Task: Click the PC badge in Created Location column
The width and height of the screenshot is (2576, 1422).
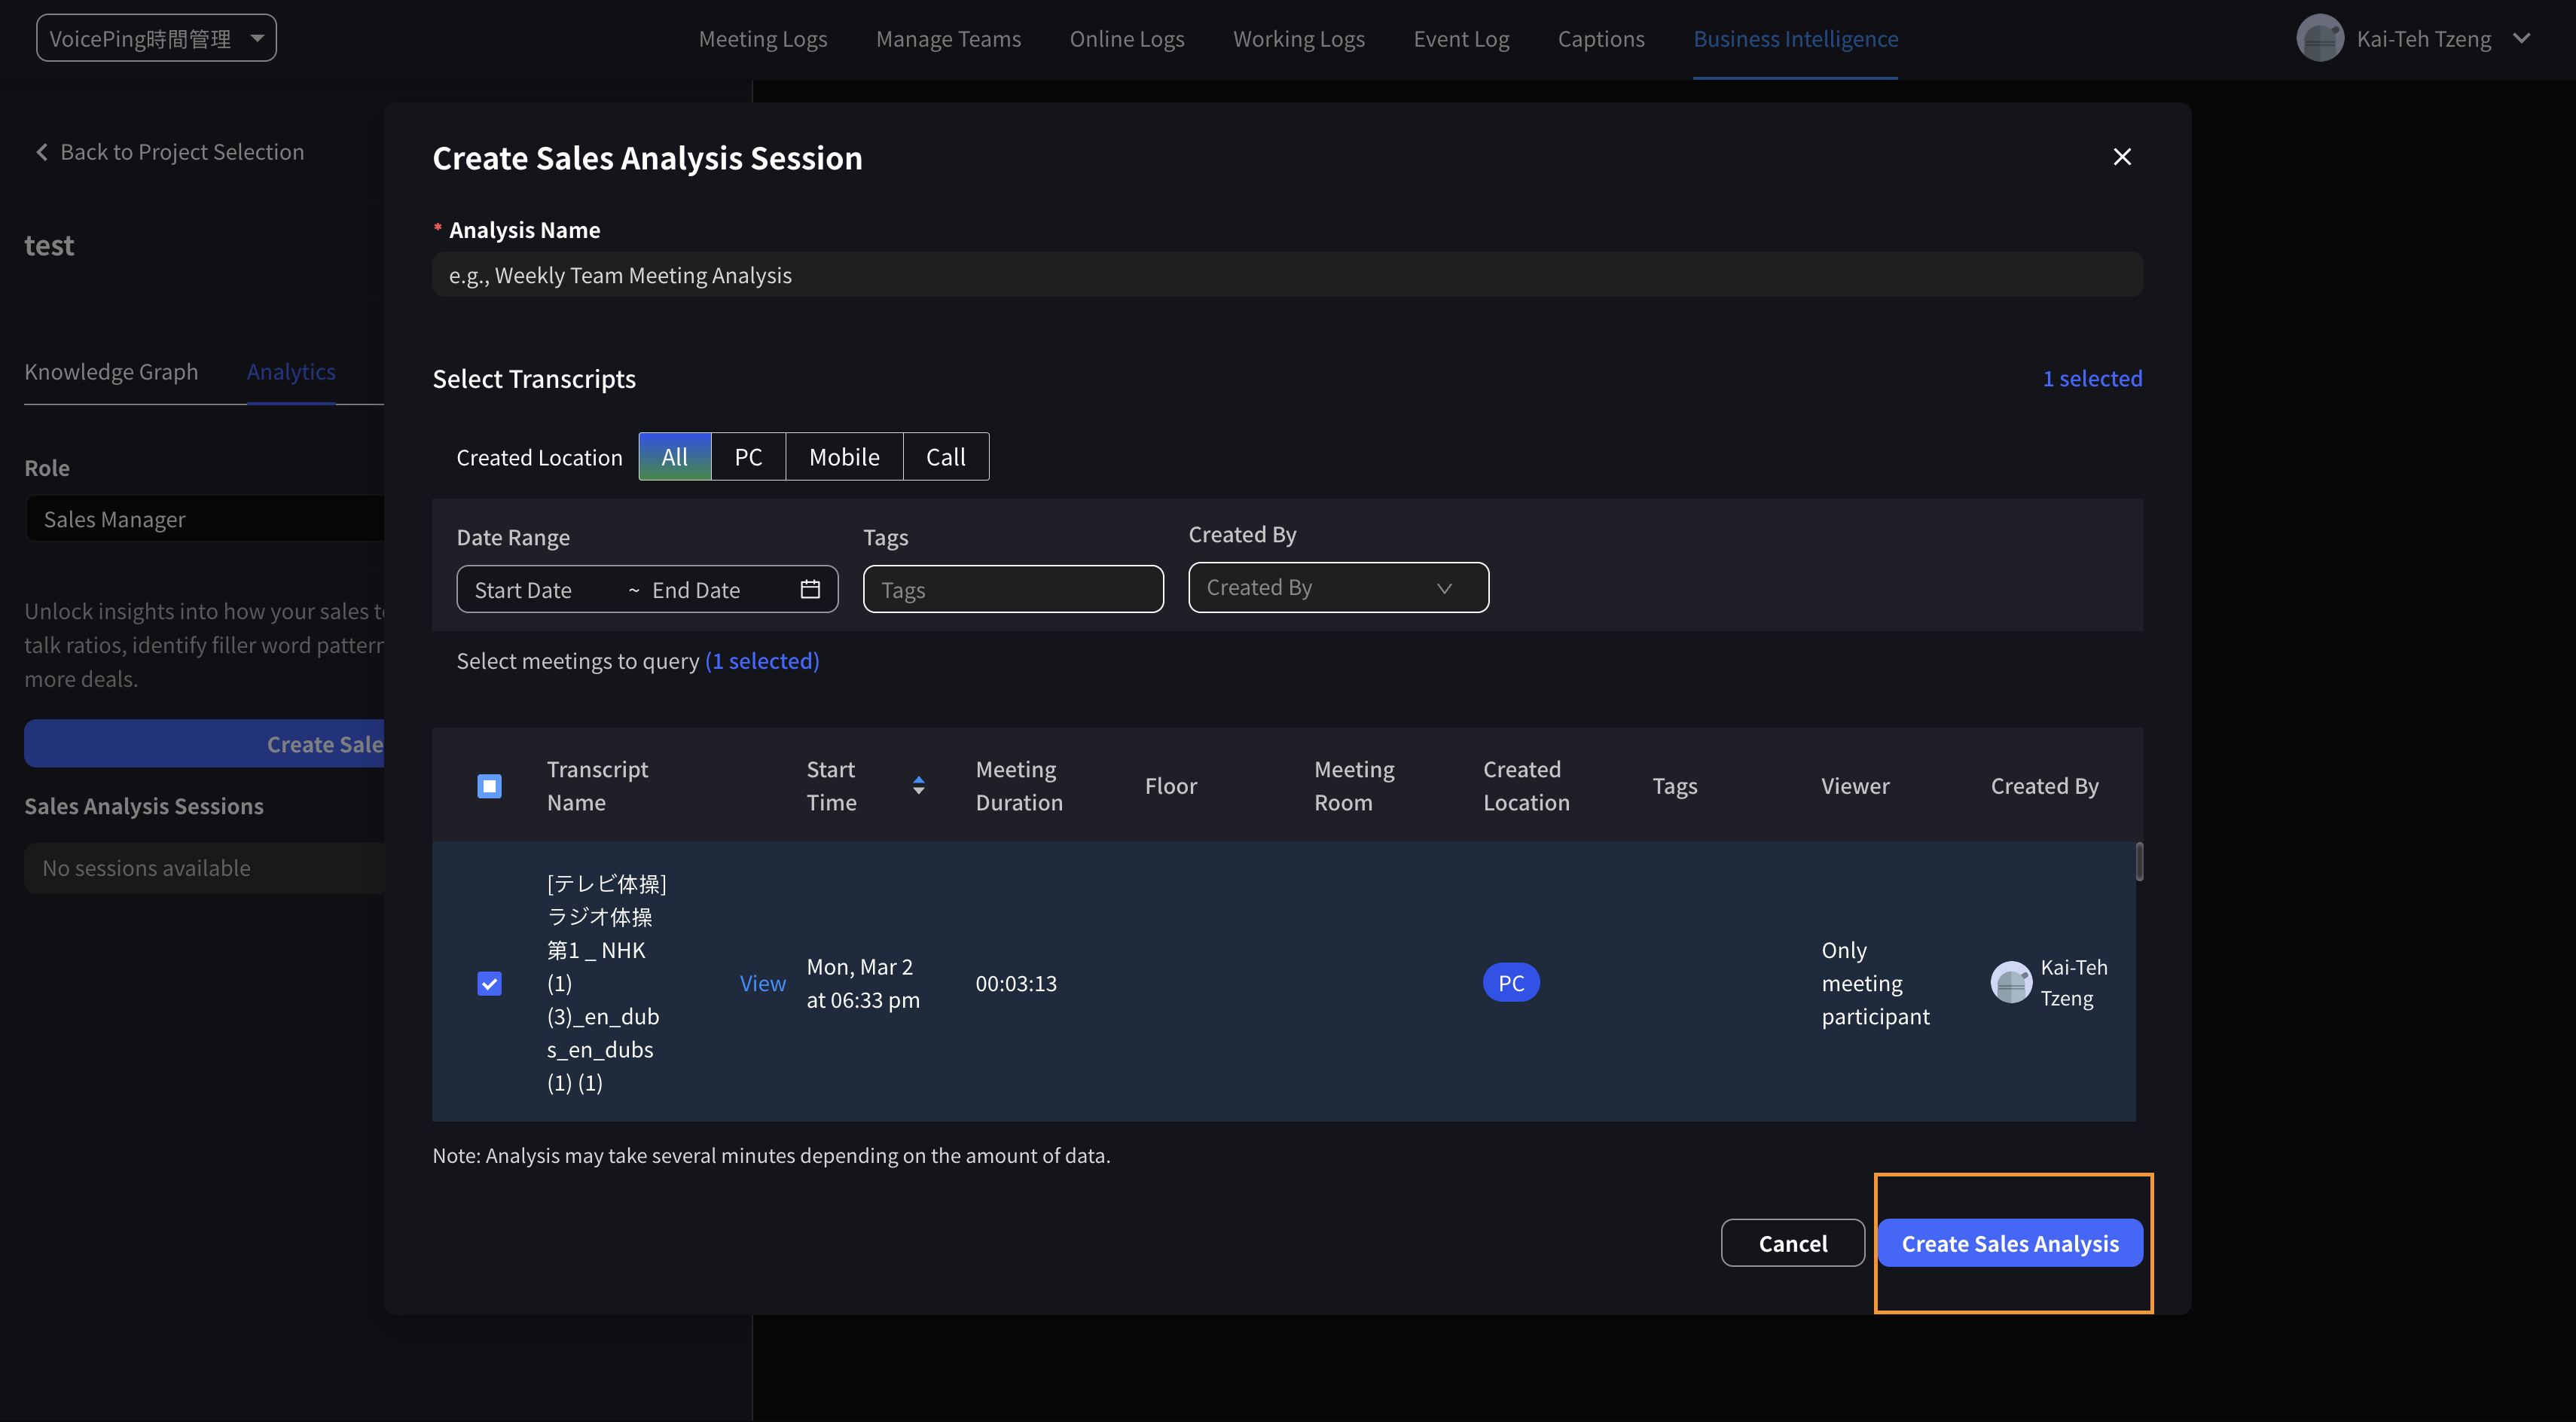Action: point(1510,983)
